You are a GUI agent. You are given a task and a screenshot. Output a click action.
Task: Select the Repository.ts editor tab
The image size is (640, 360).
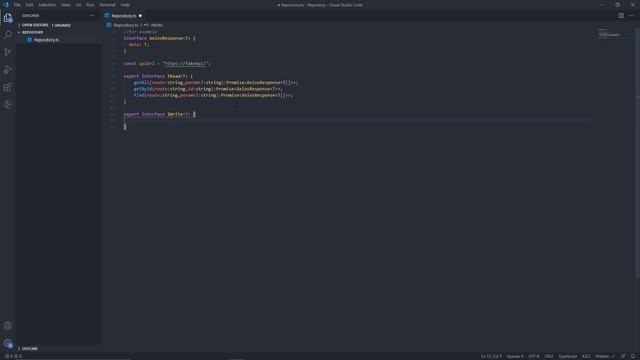pyautogui.click(x=123, y=16)
